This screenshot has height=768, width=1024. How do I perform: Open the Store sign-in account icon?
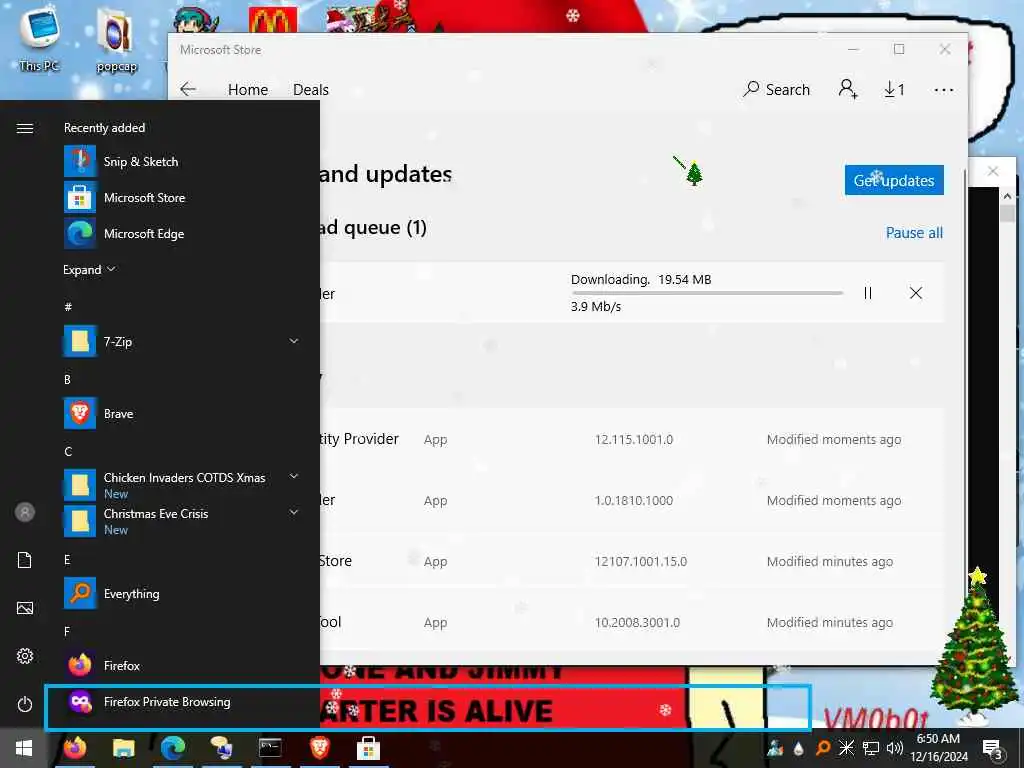click(848, 89)
